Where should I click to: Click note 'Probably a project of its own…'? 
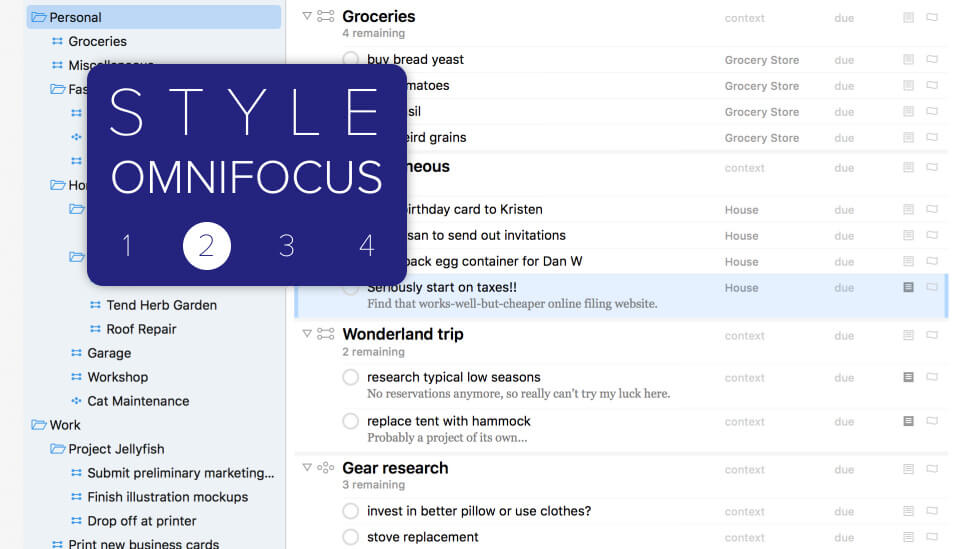pos(447,437)
